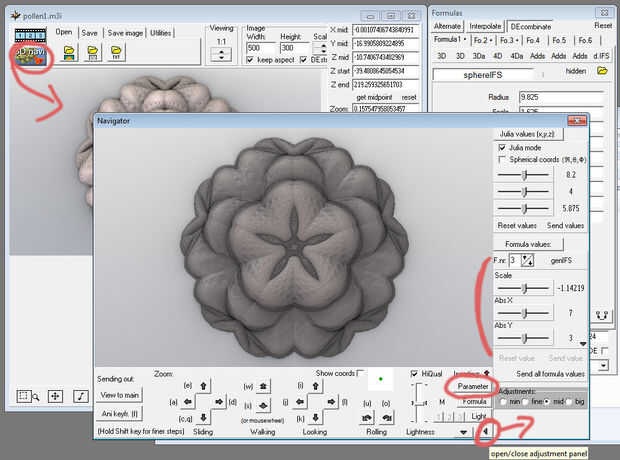
Task: Open the dropdown at bottom right of Formulas window
Action: (603, 365)
